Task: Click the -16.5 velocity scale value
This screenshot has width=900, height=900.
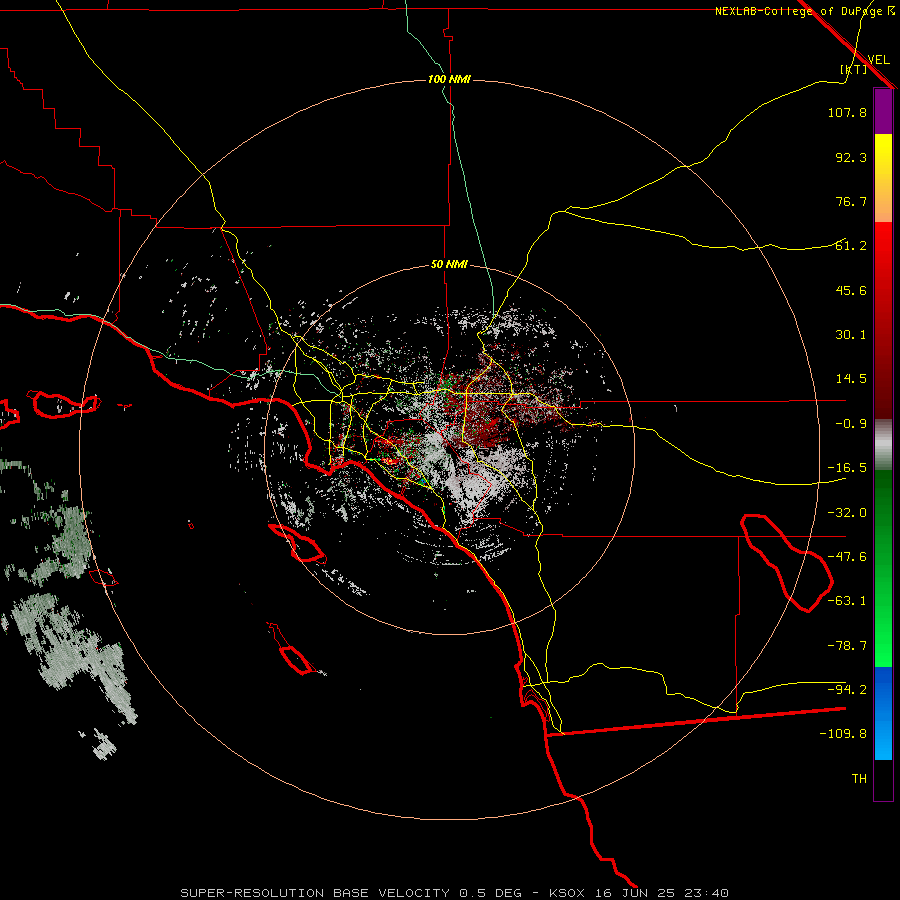Action: point(847,468)
